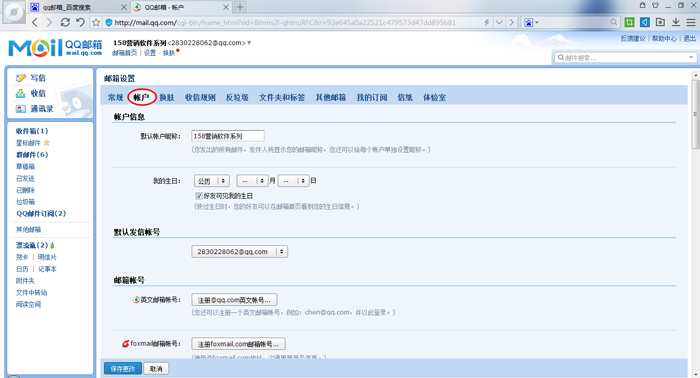
Task: Open 贺卡 link in sidebar
Action: (x=22, y=257)
